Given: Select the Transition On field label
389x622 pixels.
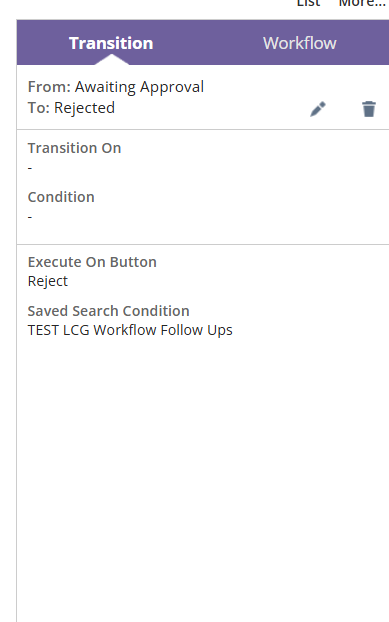Looking at the screenshot, I should click(x=75, y=148).
